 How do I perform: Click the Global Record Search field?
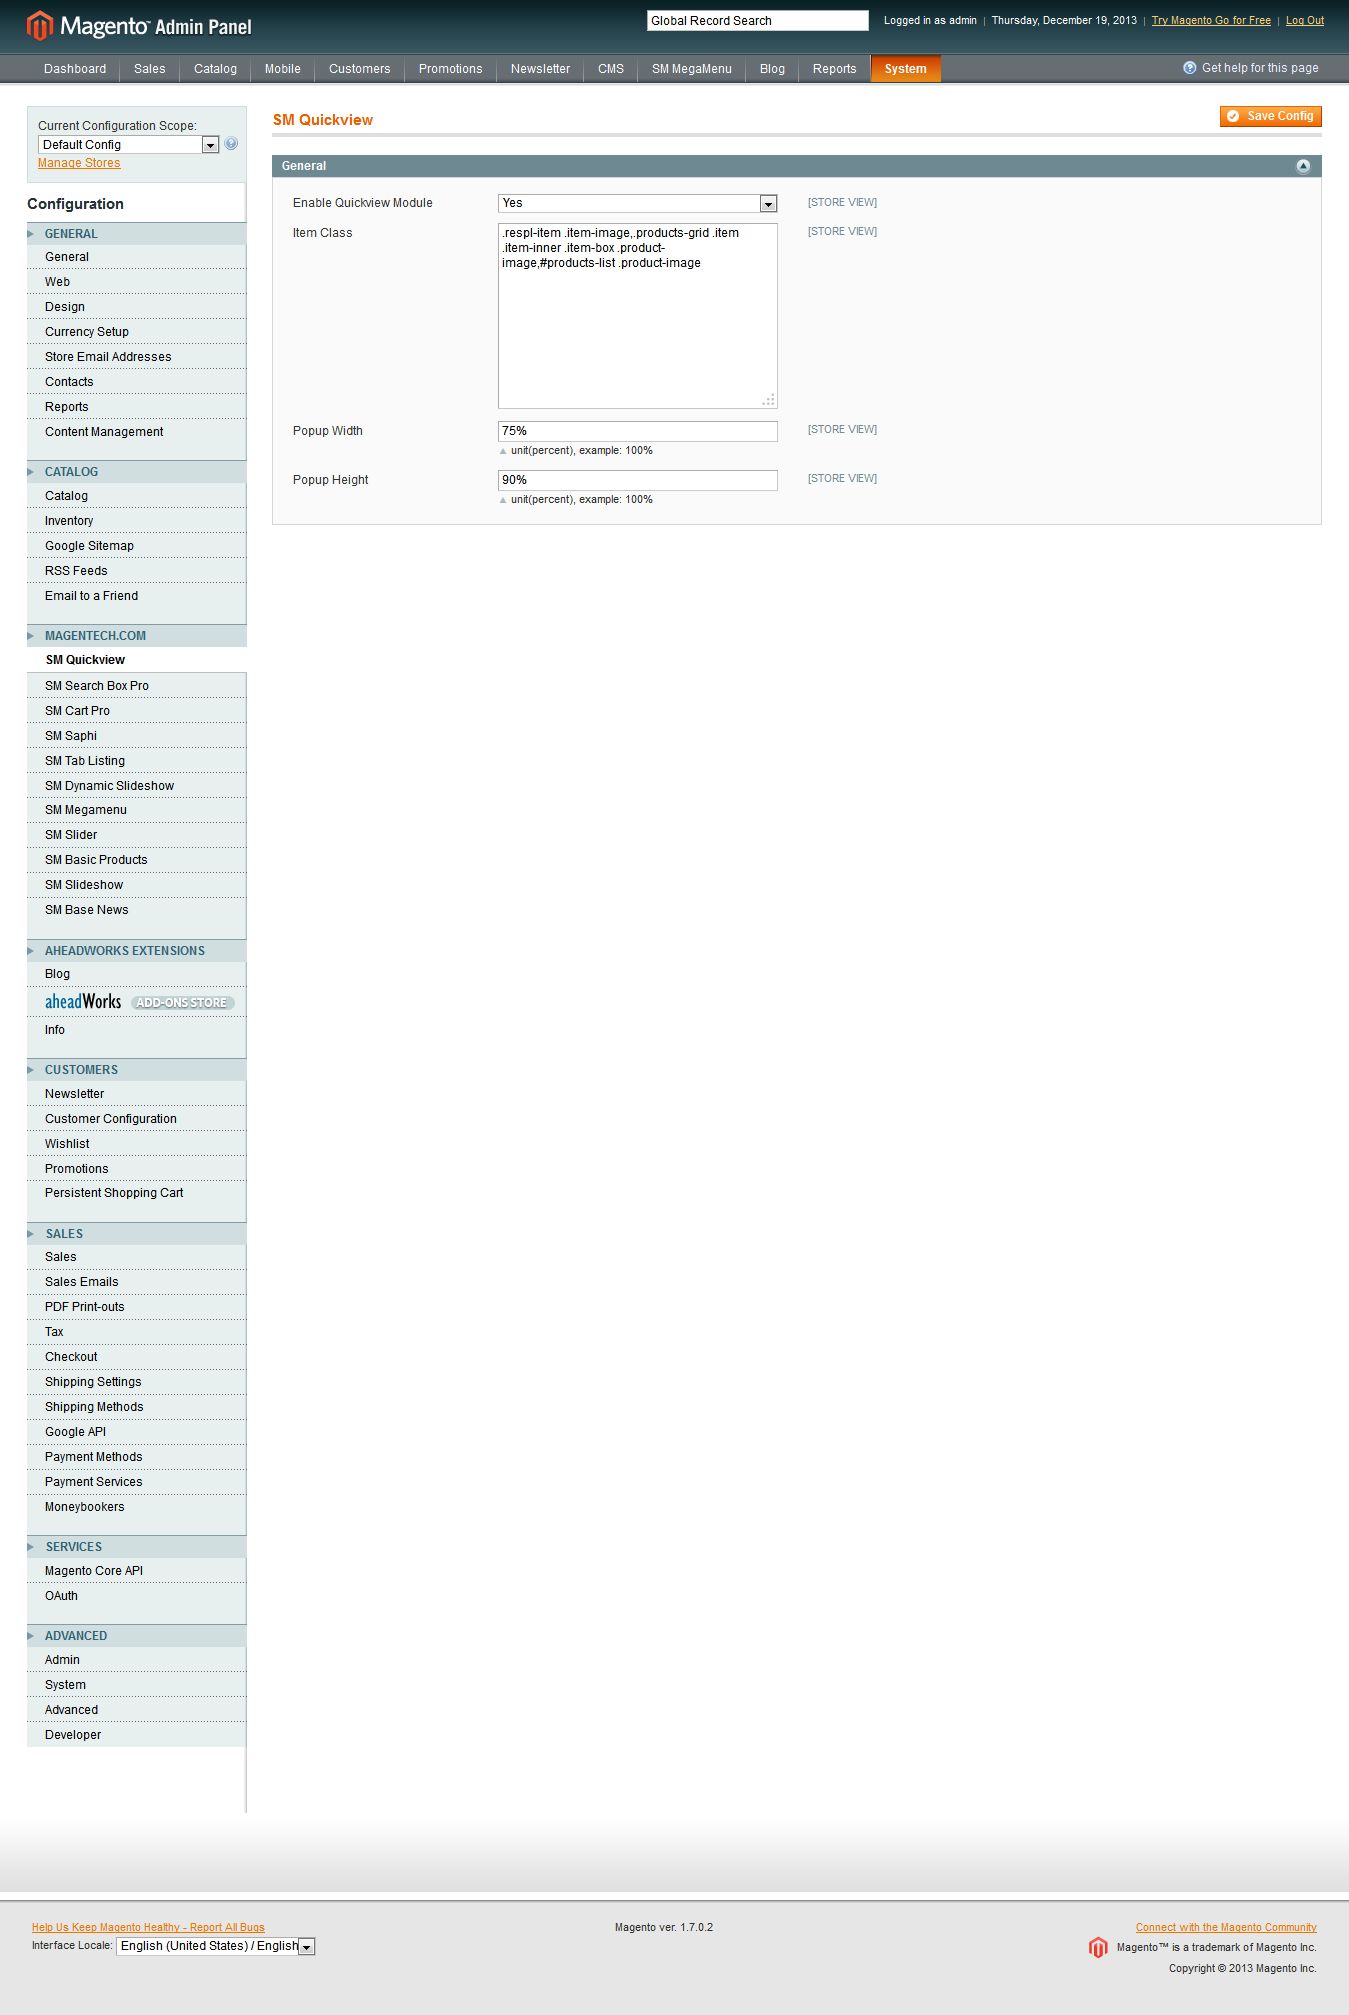pos(758,21)
